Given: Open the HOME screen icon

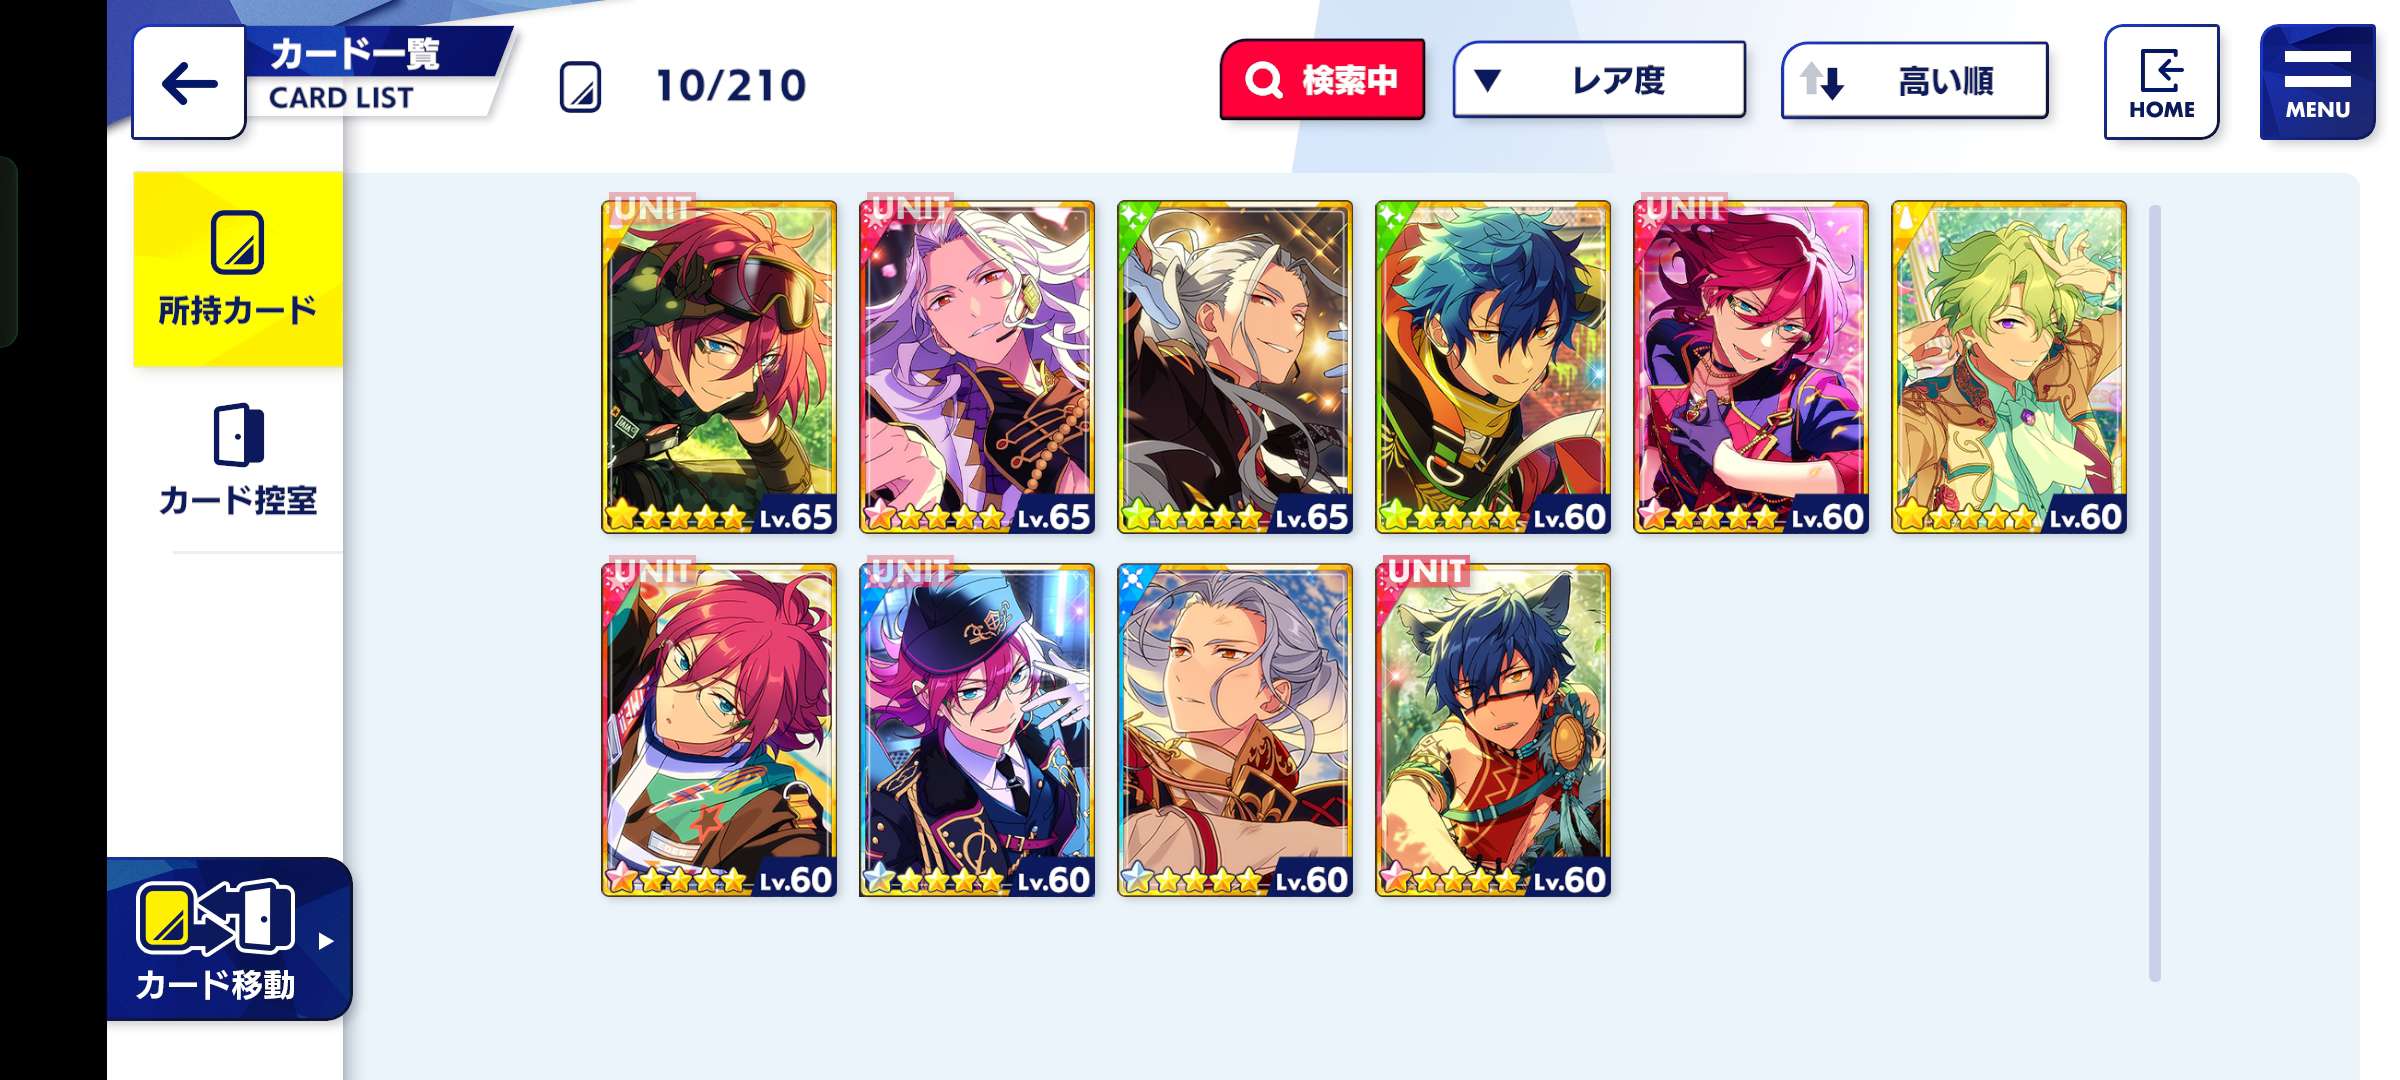Looking at the screenshot, I should click(x=2161, y=82).
